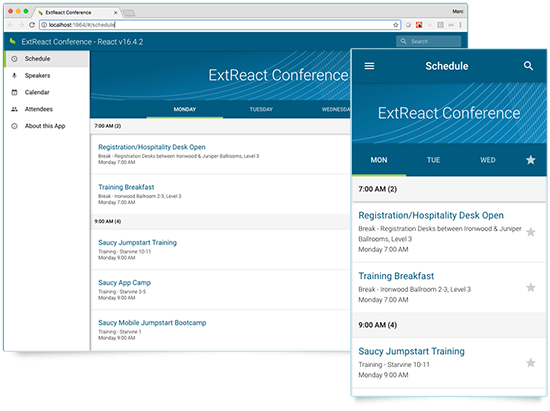The width and height of the screenshot is (550, 411).
Task: Collapse the 7:00 AM (2) group header
Action: click(220, 126)
